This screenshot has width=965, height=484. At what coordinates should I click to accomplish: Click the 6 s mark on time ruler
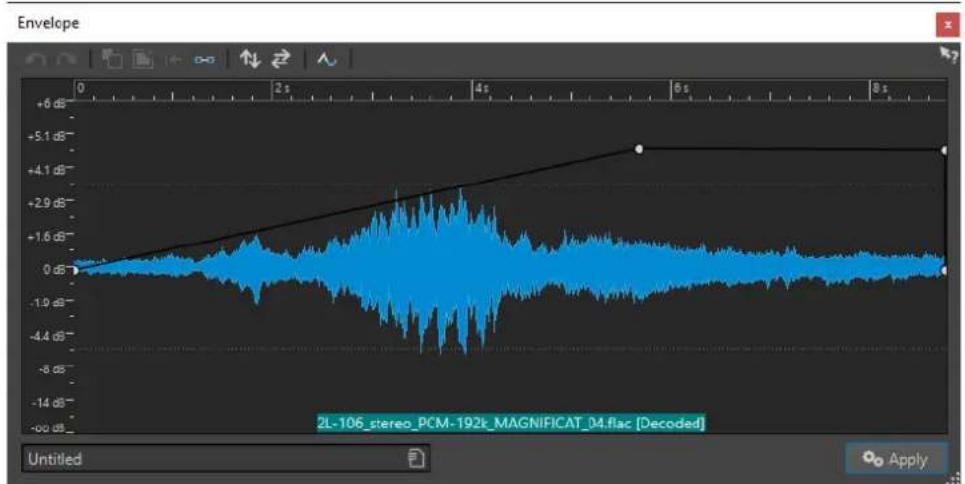click(680, 88)
